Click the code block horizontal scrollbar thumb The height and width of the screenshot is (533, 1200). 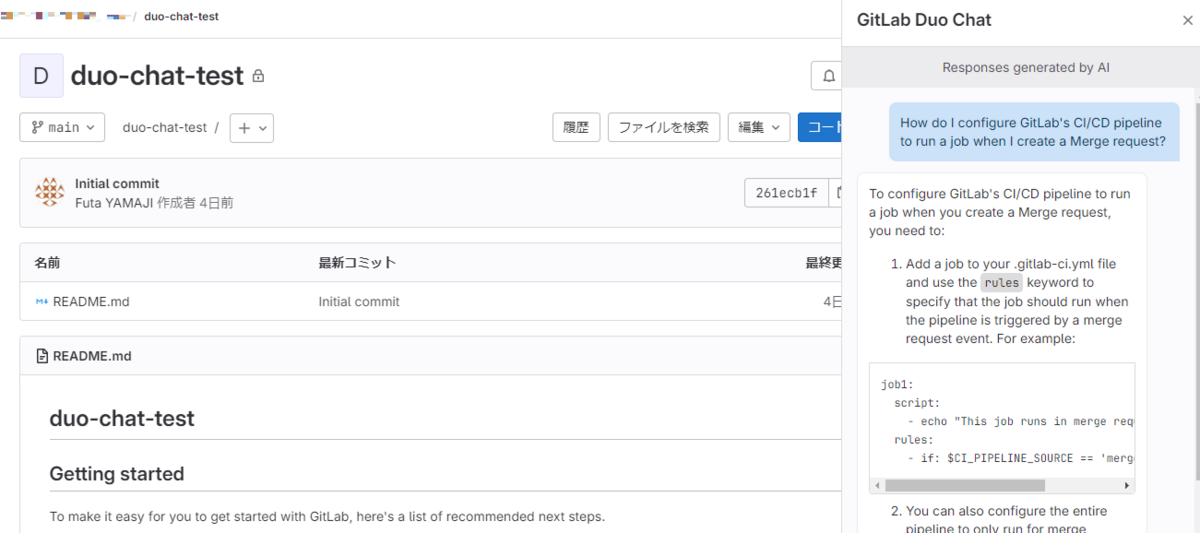[x=964, y=485]
